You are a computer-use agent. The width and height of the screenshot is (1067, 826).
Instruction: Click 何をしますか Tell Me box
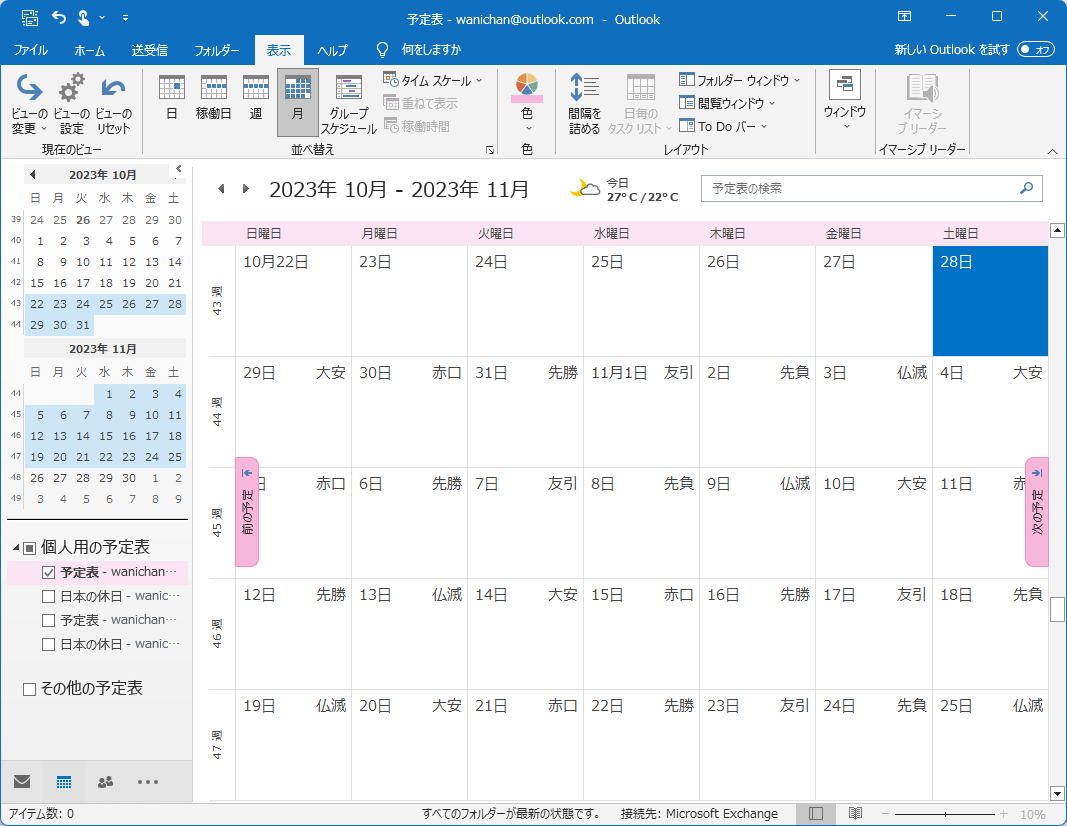(419, 50)
